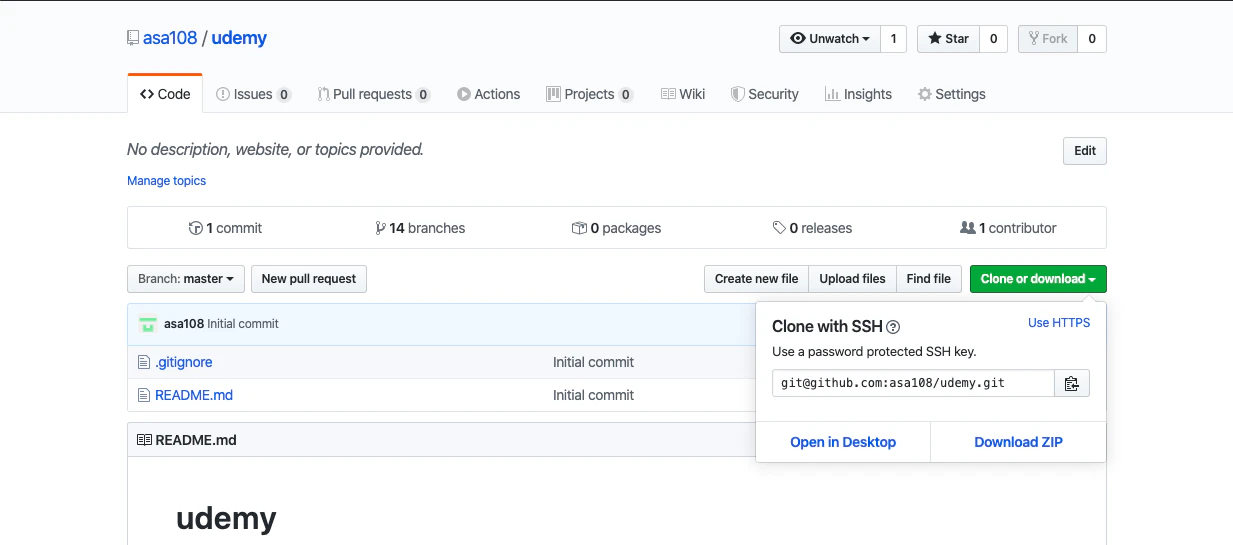Click New pull request button
Image resolution: width=1233 pixels, height=545 pixels.
tap(309, 279)
